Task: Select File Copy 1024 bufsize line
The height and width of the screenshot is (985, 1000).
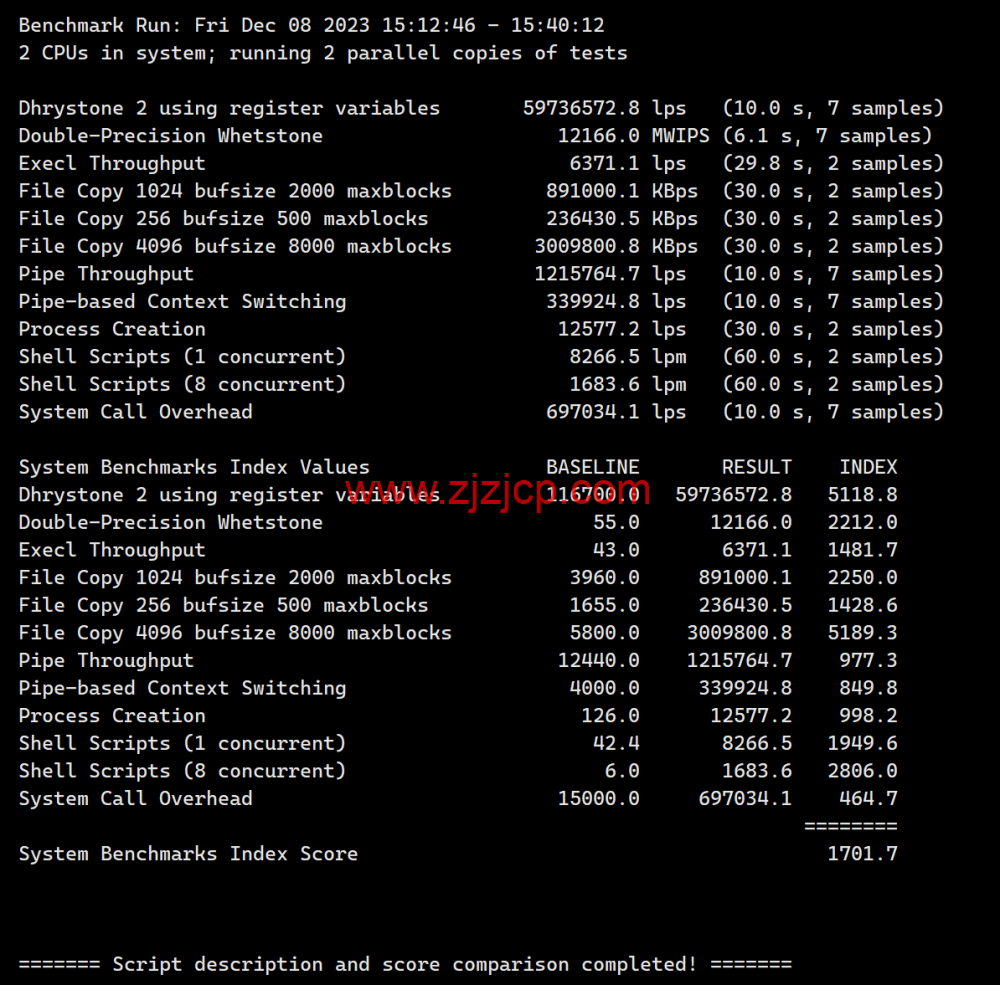Action: pyautogui.click(x=235, y=190)
